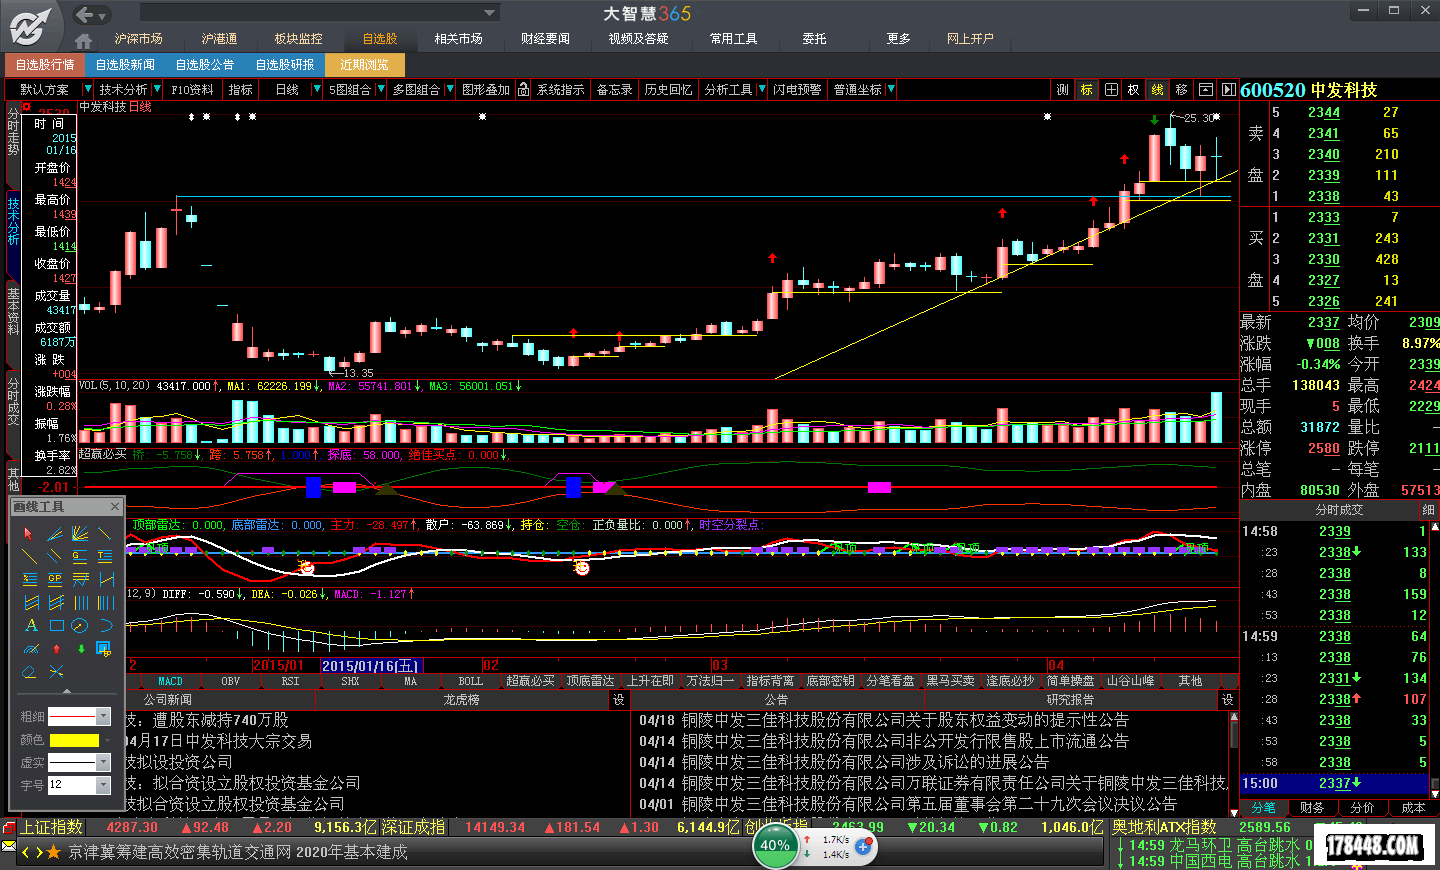Viewport: 1440px width, 870px height.
Task: Open the 粗细 line thickness dropdown
Action: tap(103, 716)
